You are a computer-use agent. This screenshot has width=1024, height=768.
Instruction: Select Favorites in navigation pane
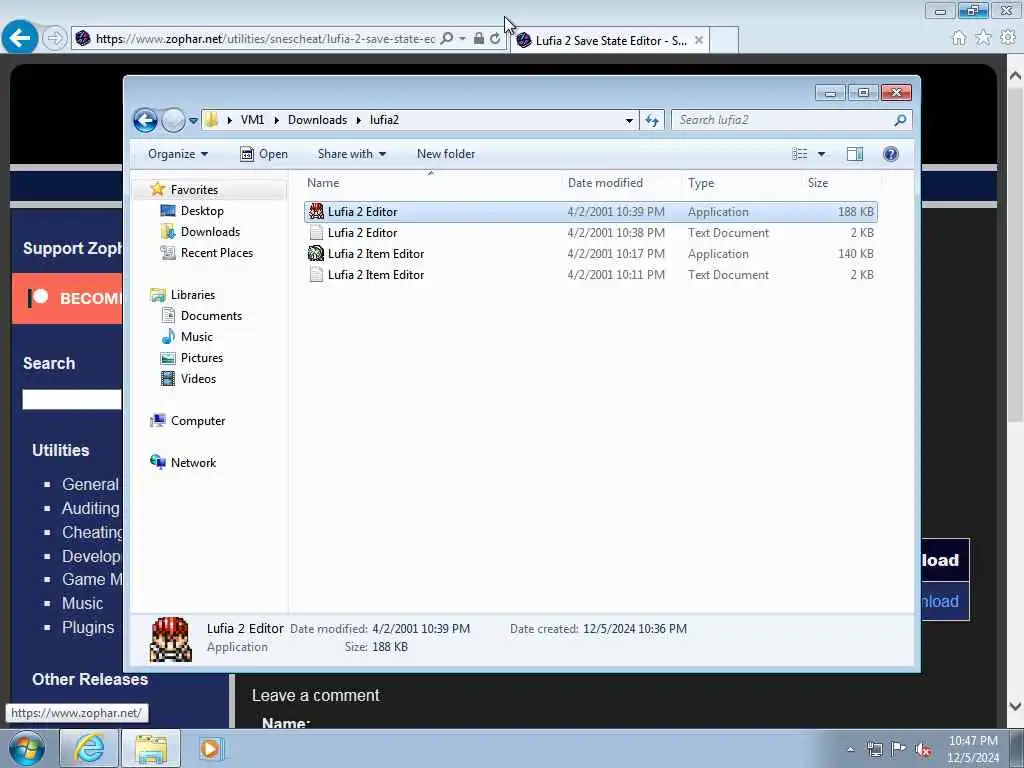pyautogui.click(x=194, y=190)
